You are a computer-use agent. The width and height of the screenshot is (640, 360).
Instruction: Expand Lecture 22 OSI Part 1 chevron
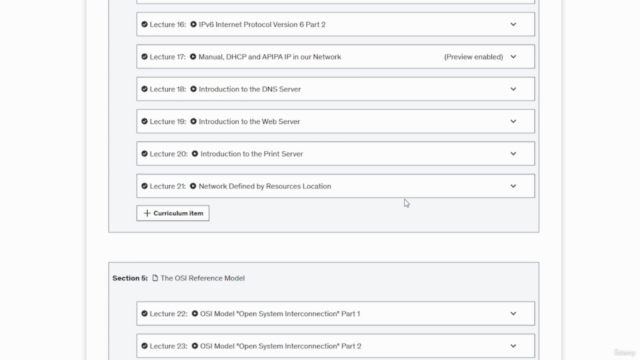(513, 313)
